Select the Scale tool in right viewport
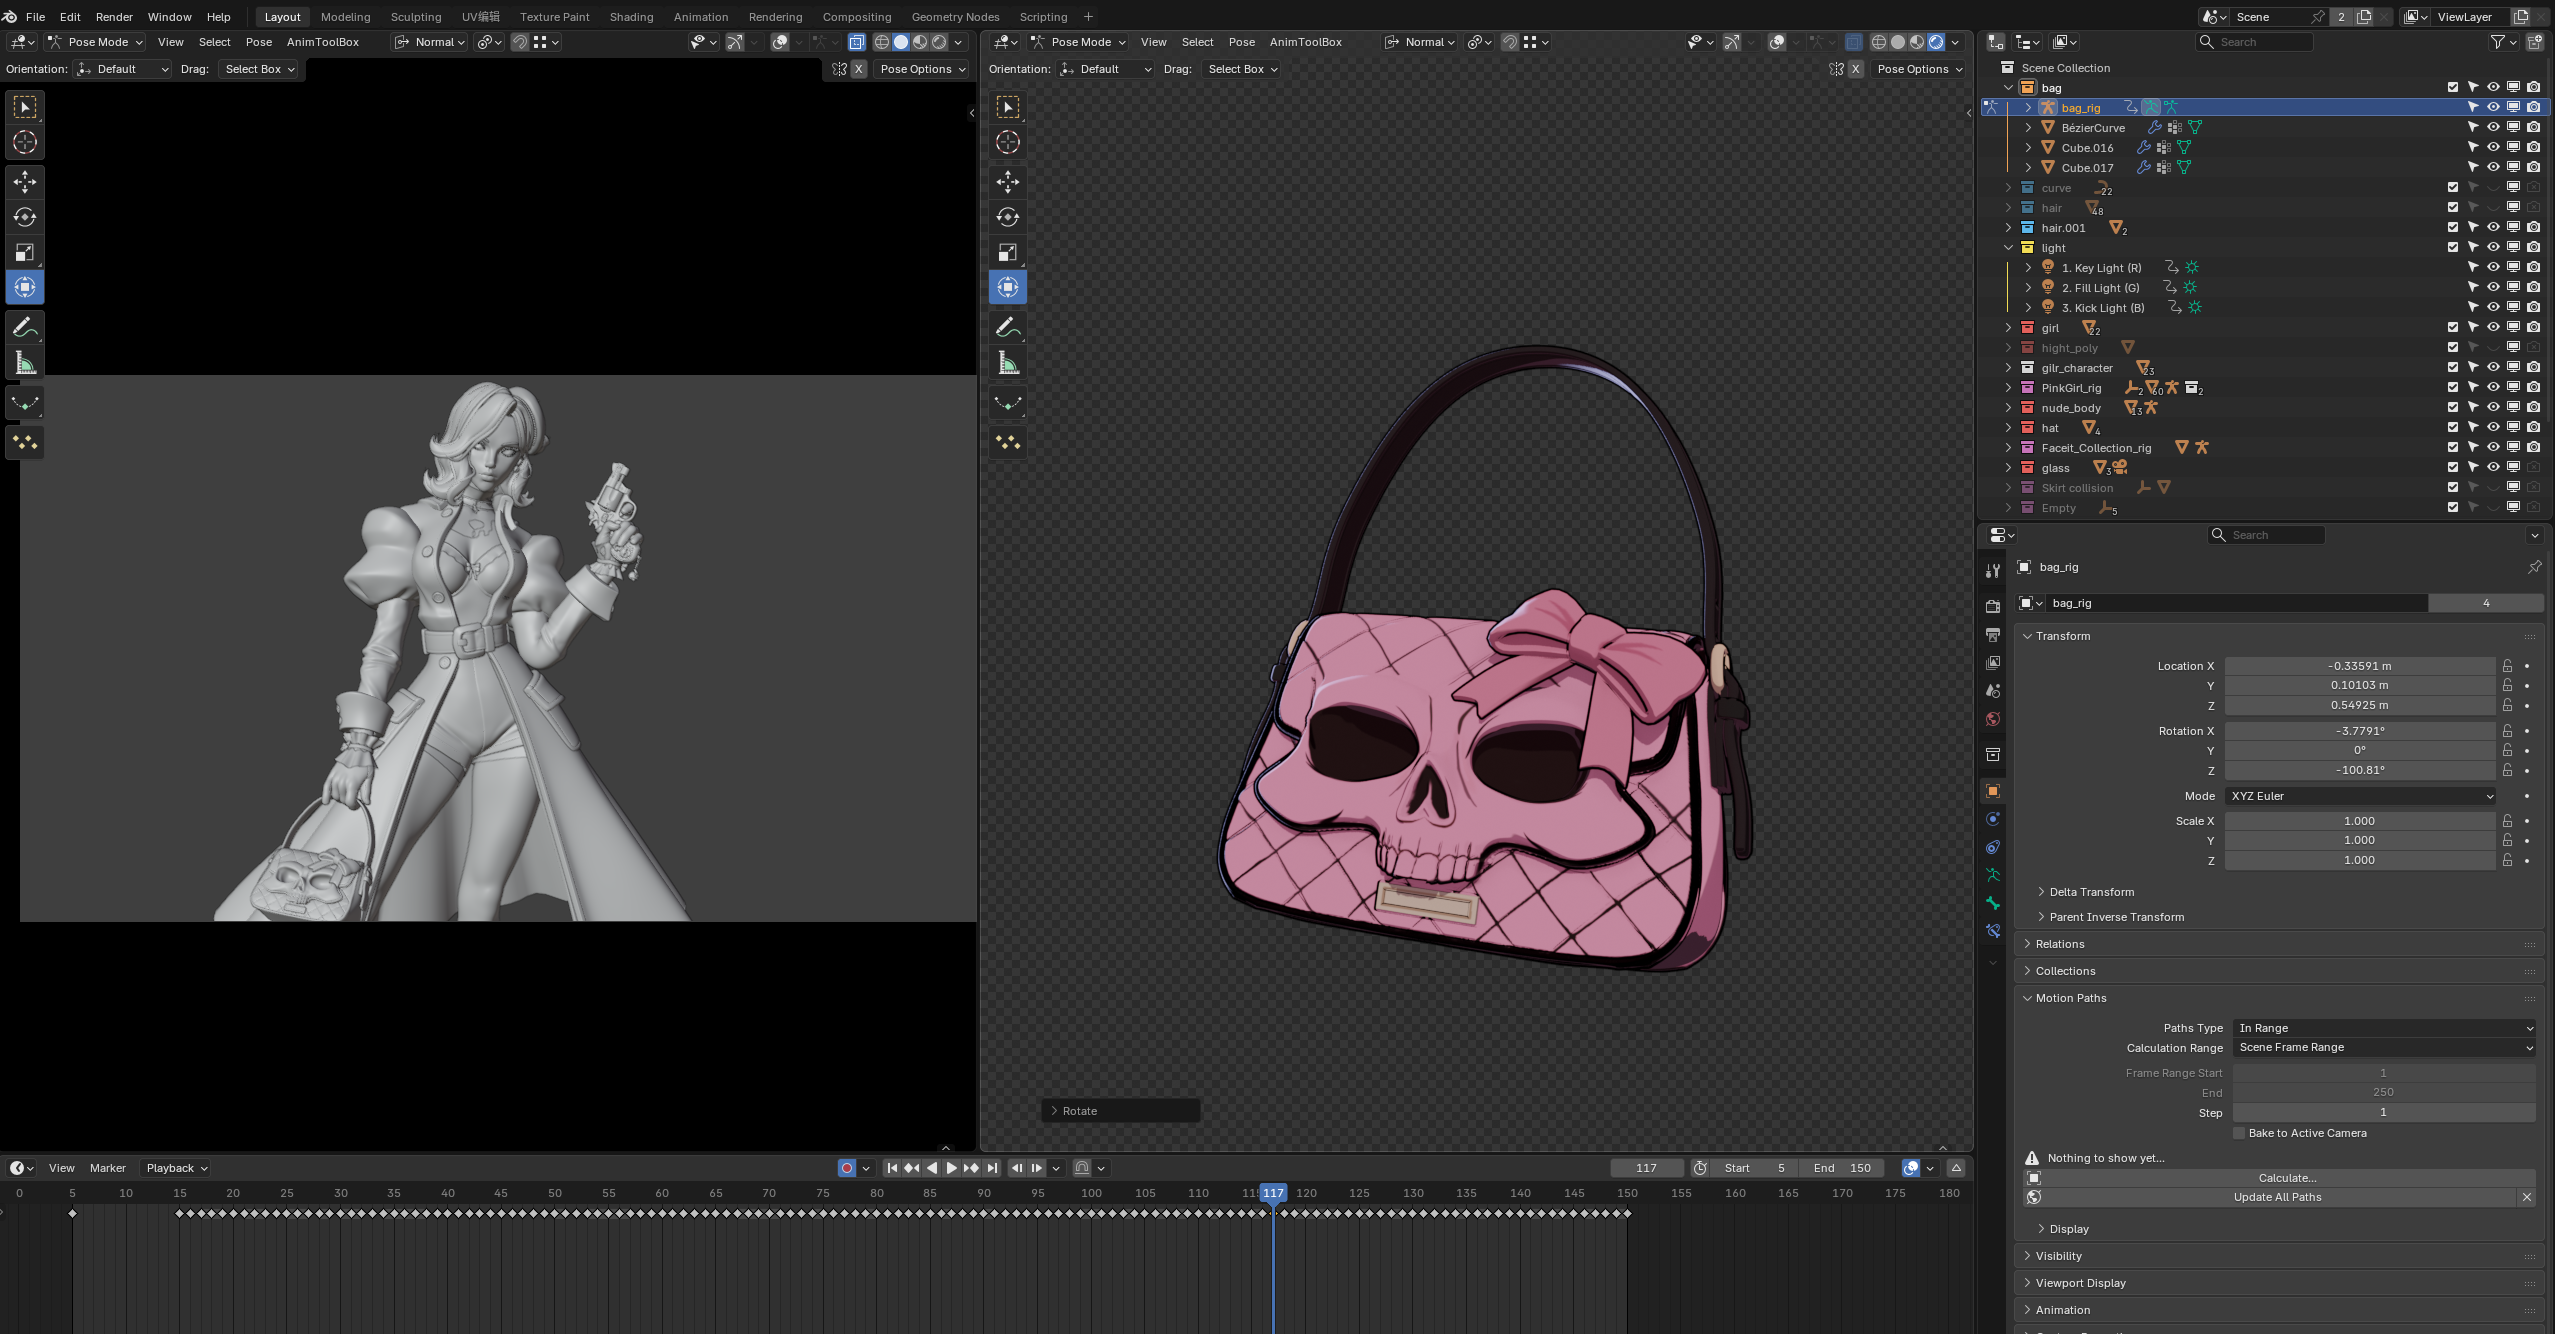 pos(1008,252)
